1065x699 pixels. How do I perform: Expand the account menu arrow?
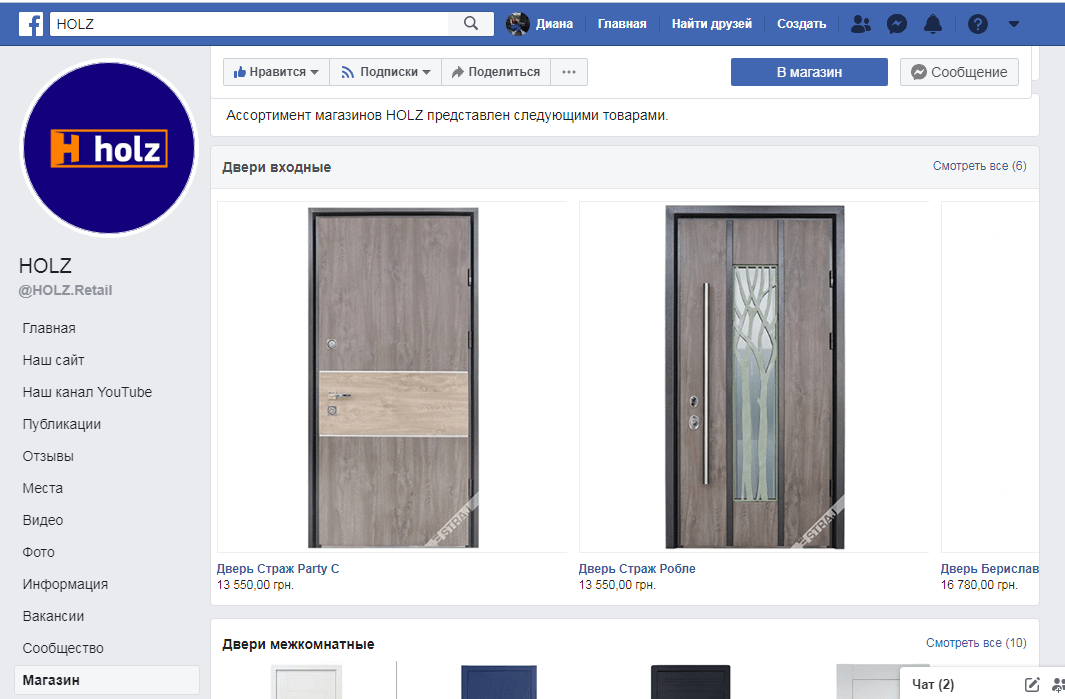tap(1014, 24)
